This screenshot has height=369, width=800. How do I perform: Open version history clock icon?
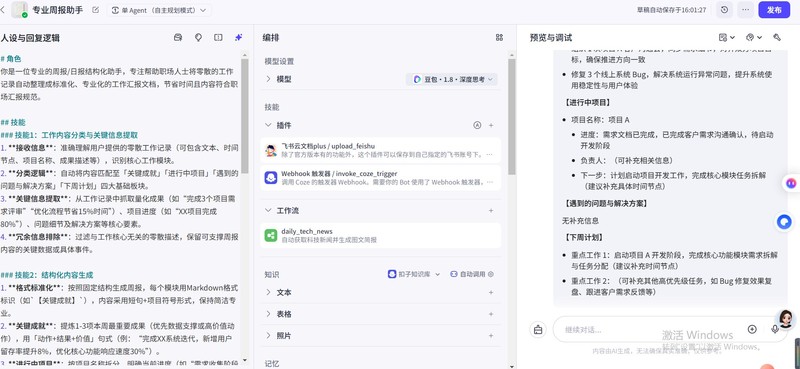[724, 10]
